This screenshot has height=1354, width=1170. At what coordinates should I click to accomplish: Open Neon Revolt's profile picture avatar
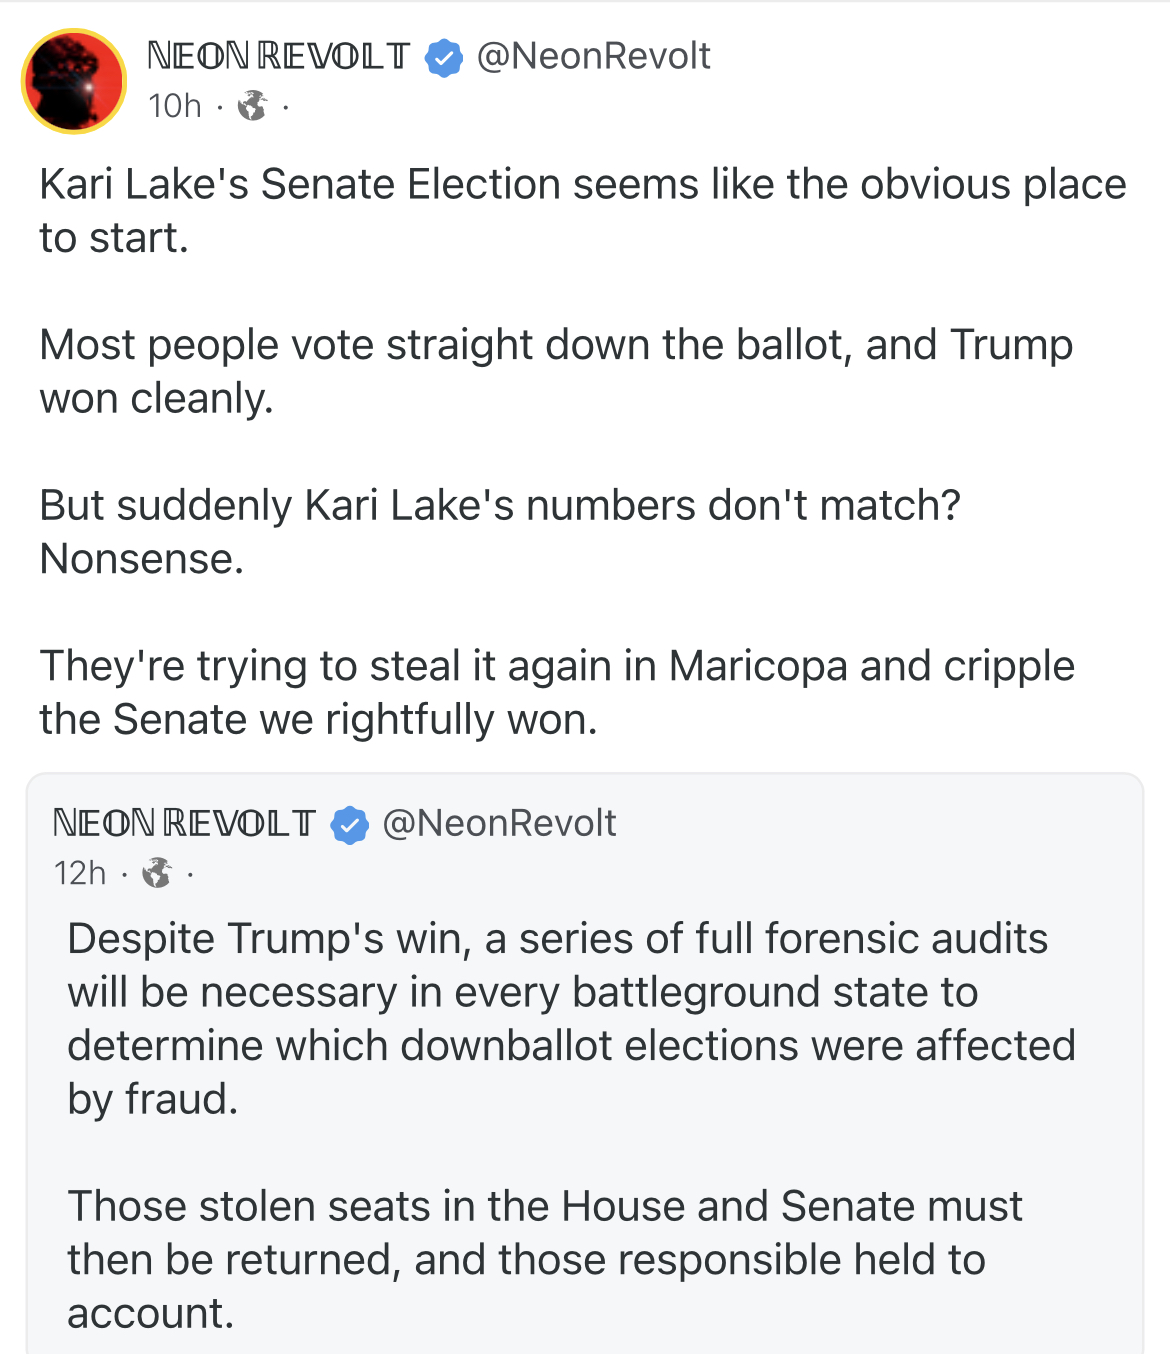(74, 81)
